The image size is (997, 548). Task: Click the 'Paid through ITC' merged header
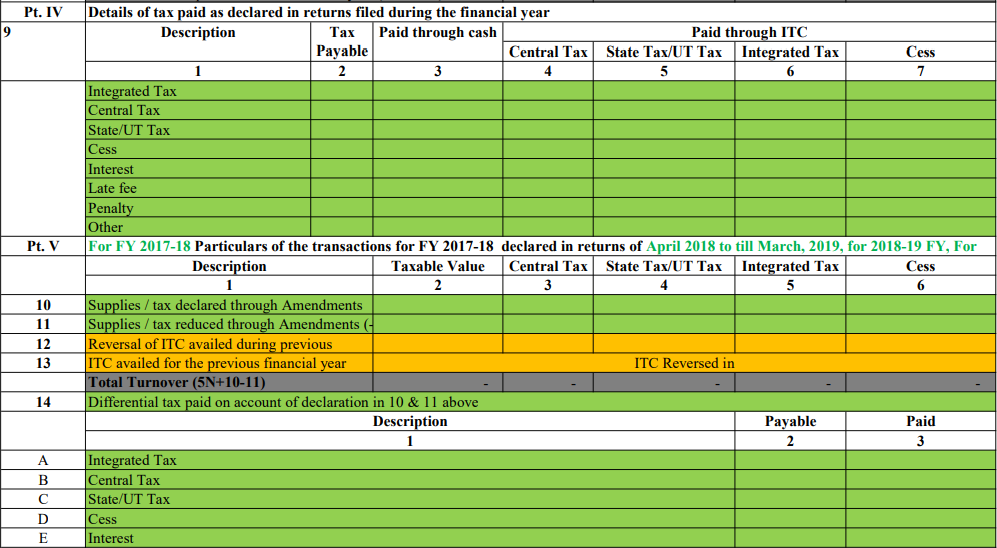click(x=750, y=32)
